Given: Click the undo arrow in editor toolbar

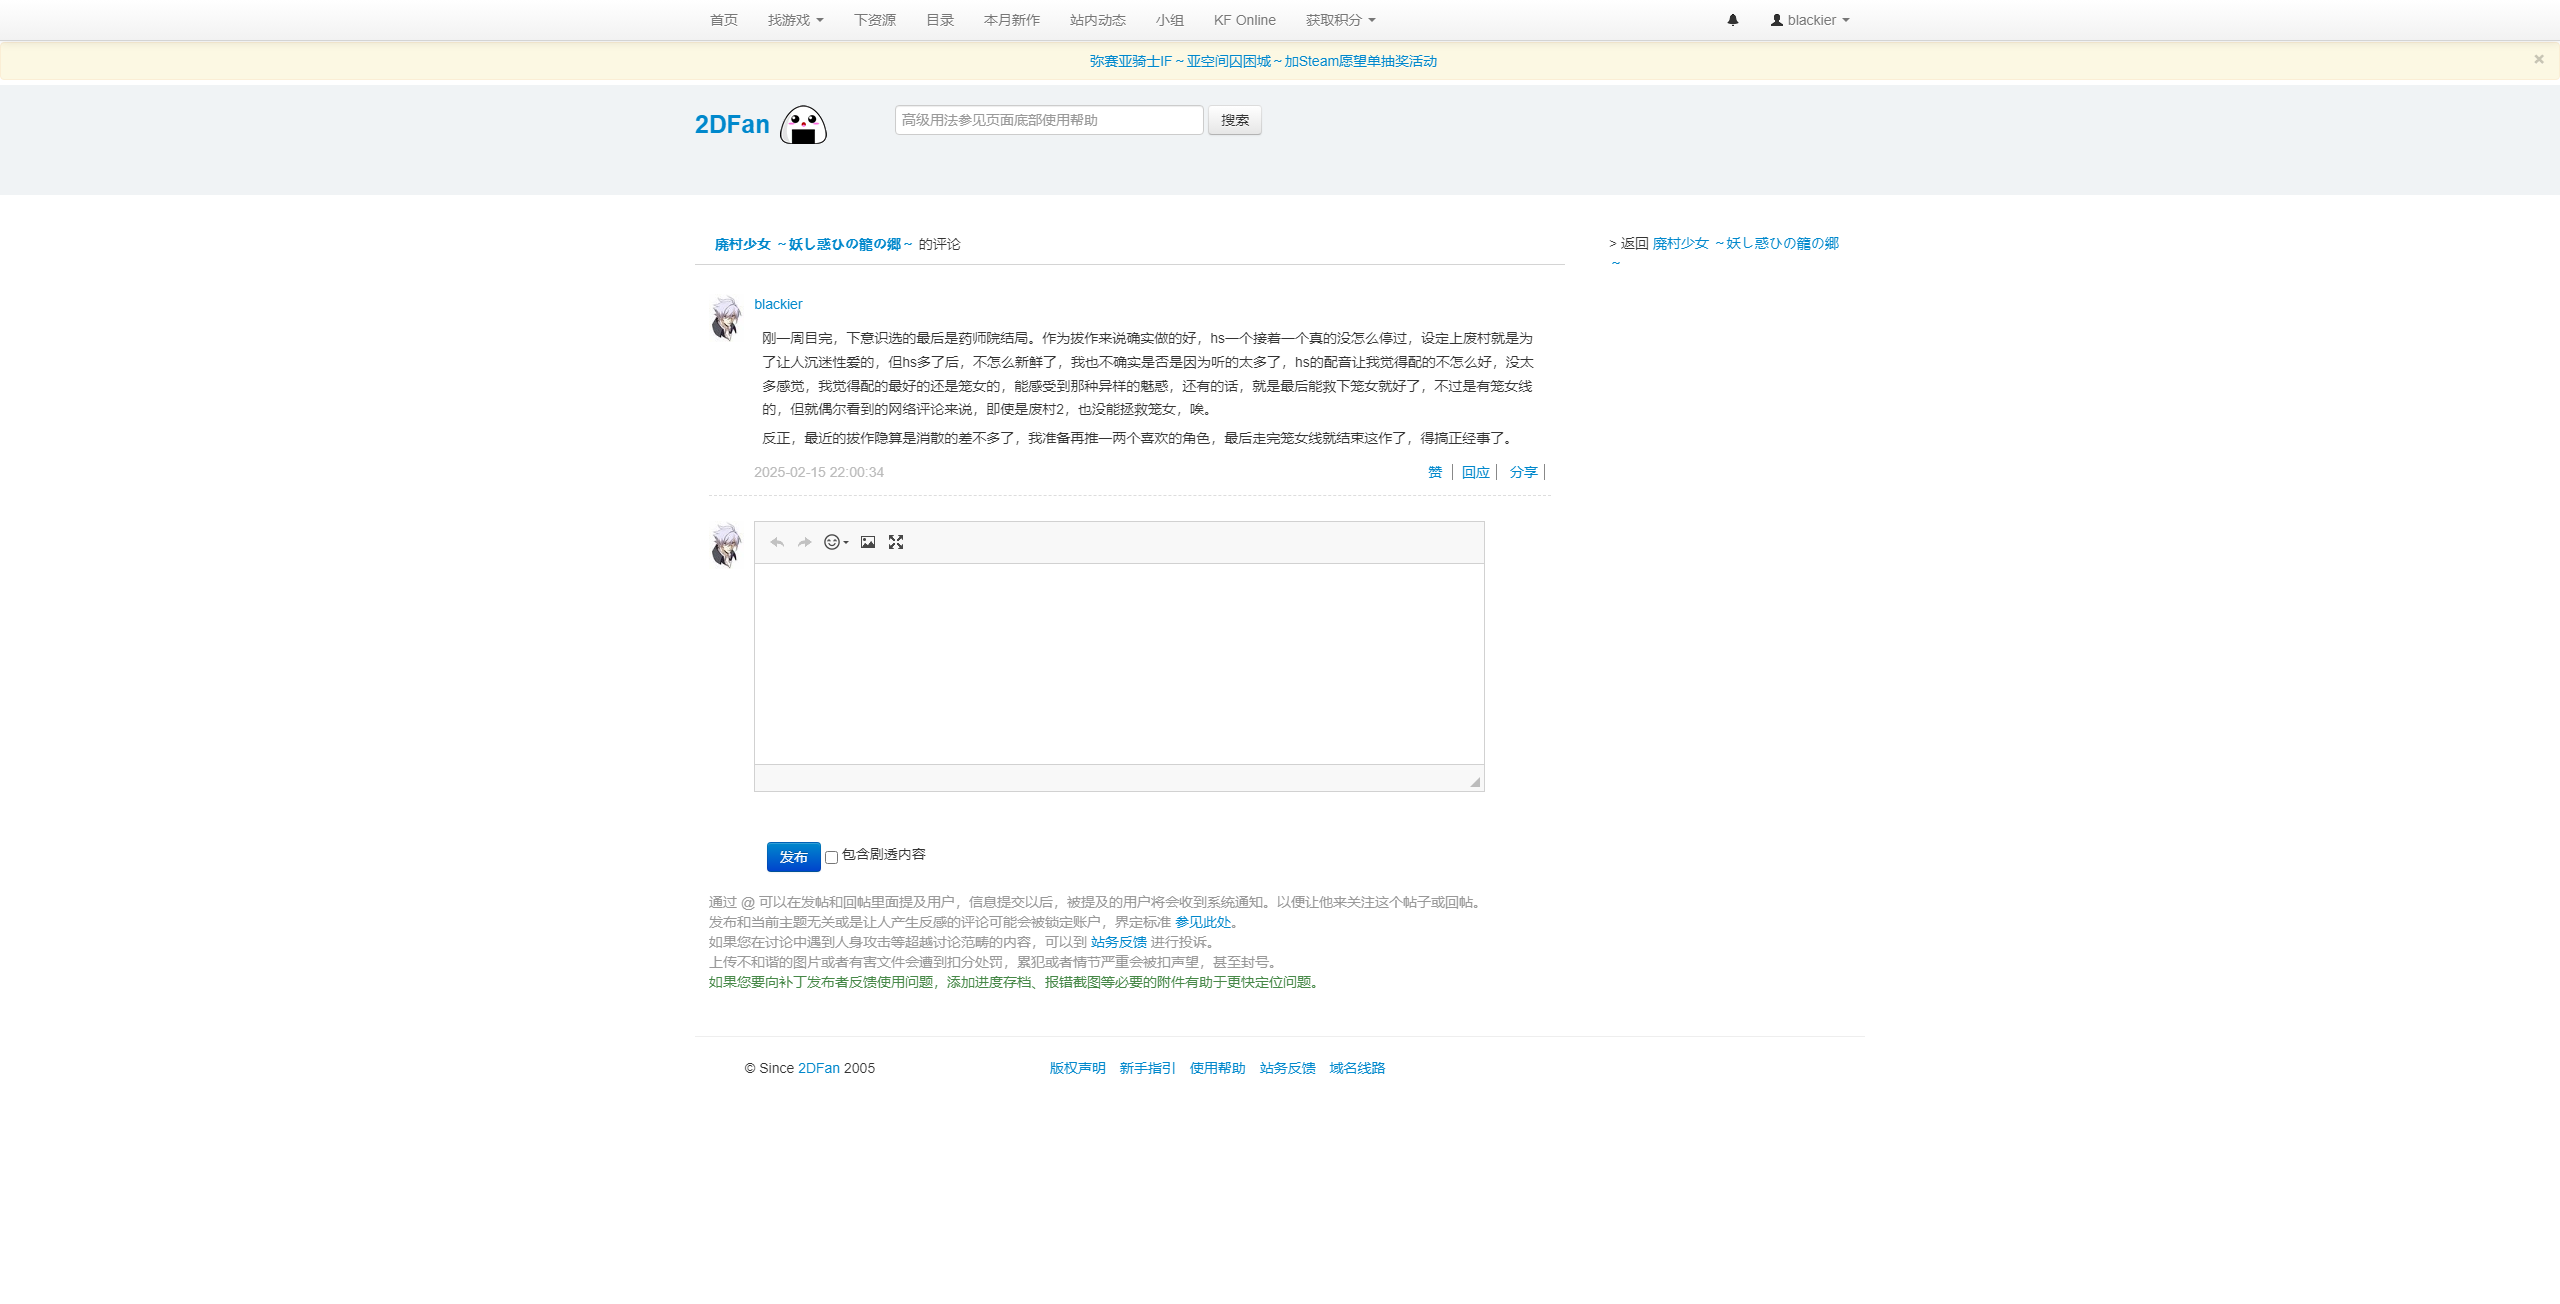Looking at the screenshot, I should (777, 542).
